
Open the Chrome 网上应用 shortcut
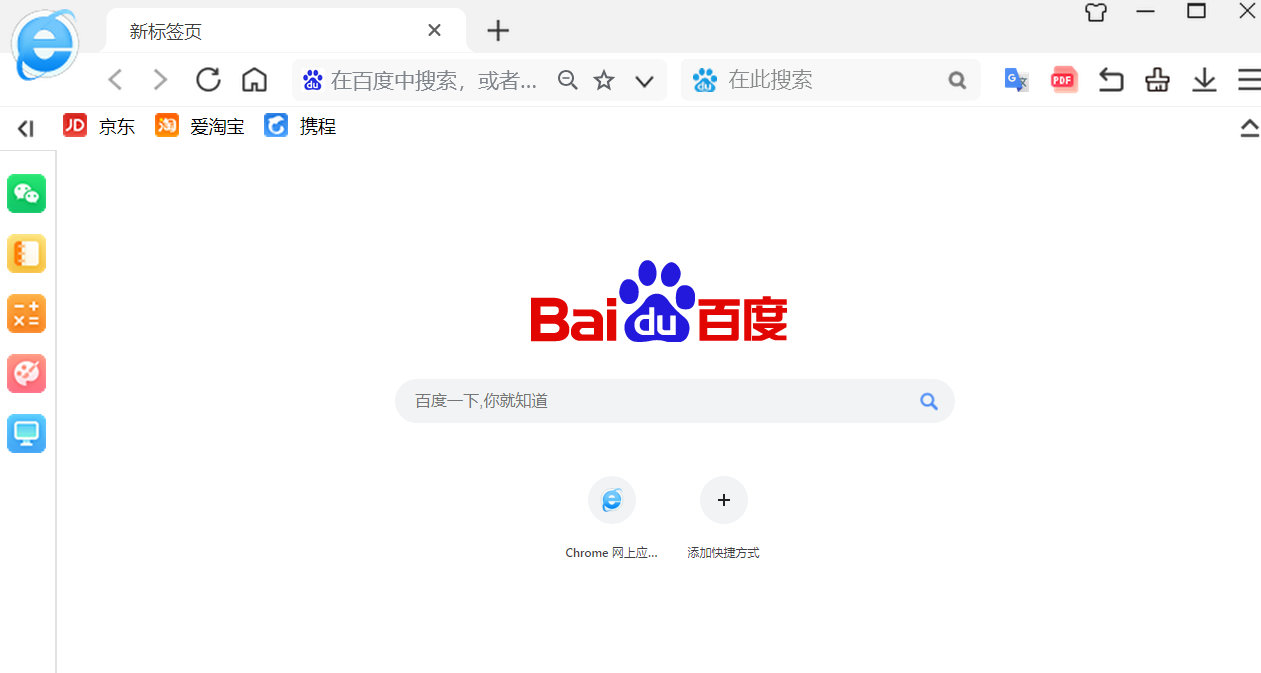click(x=612, y=500)
